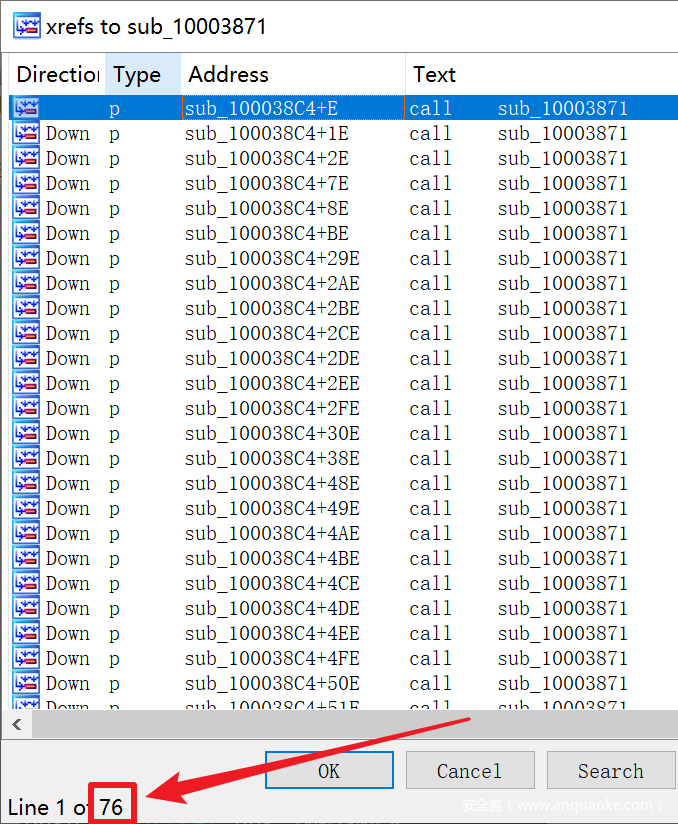This screenshot has width=678, height=824.
Task: Click xref icon for row sub_100038C4+7E
Action: click(27, 183)
